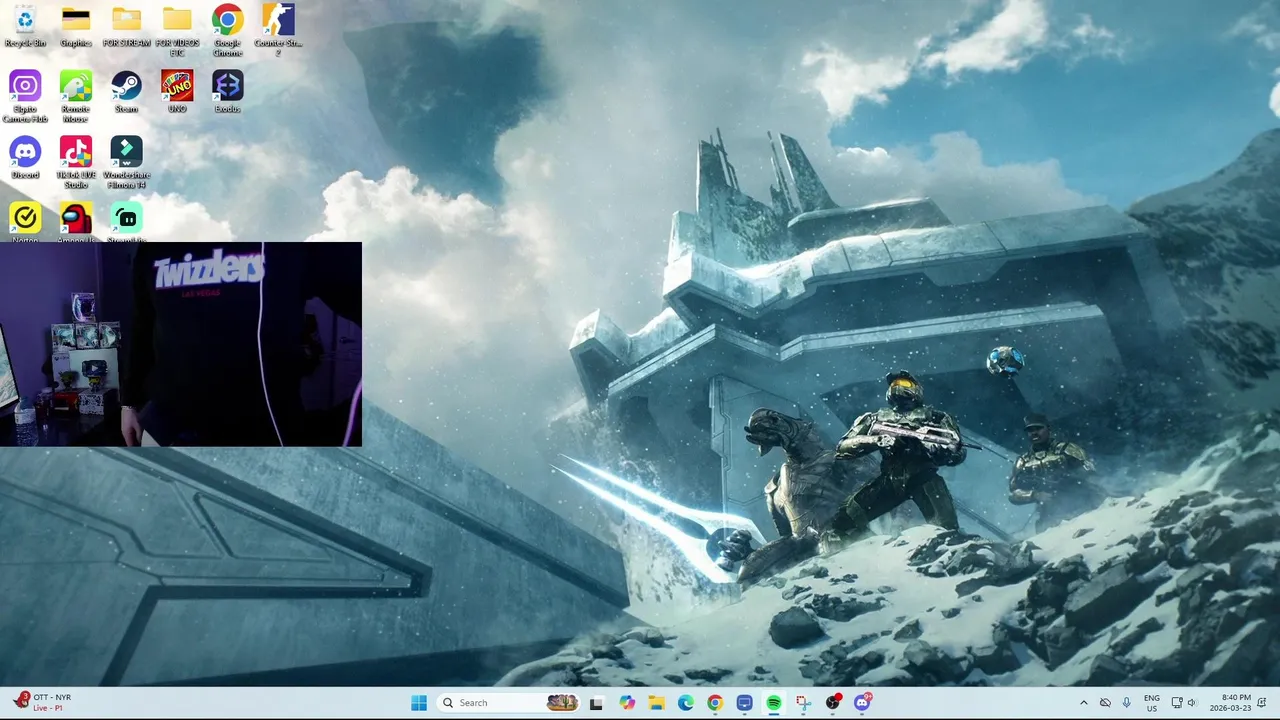Open the notification bell in tray

tap(1264, 703)
